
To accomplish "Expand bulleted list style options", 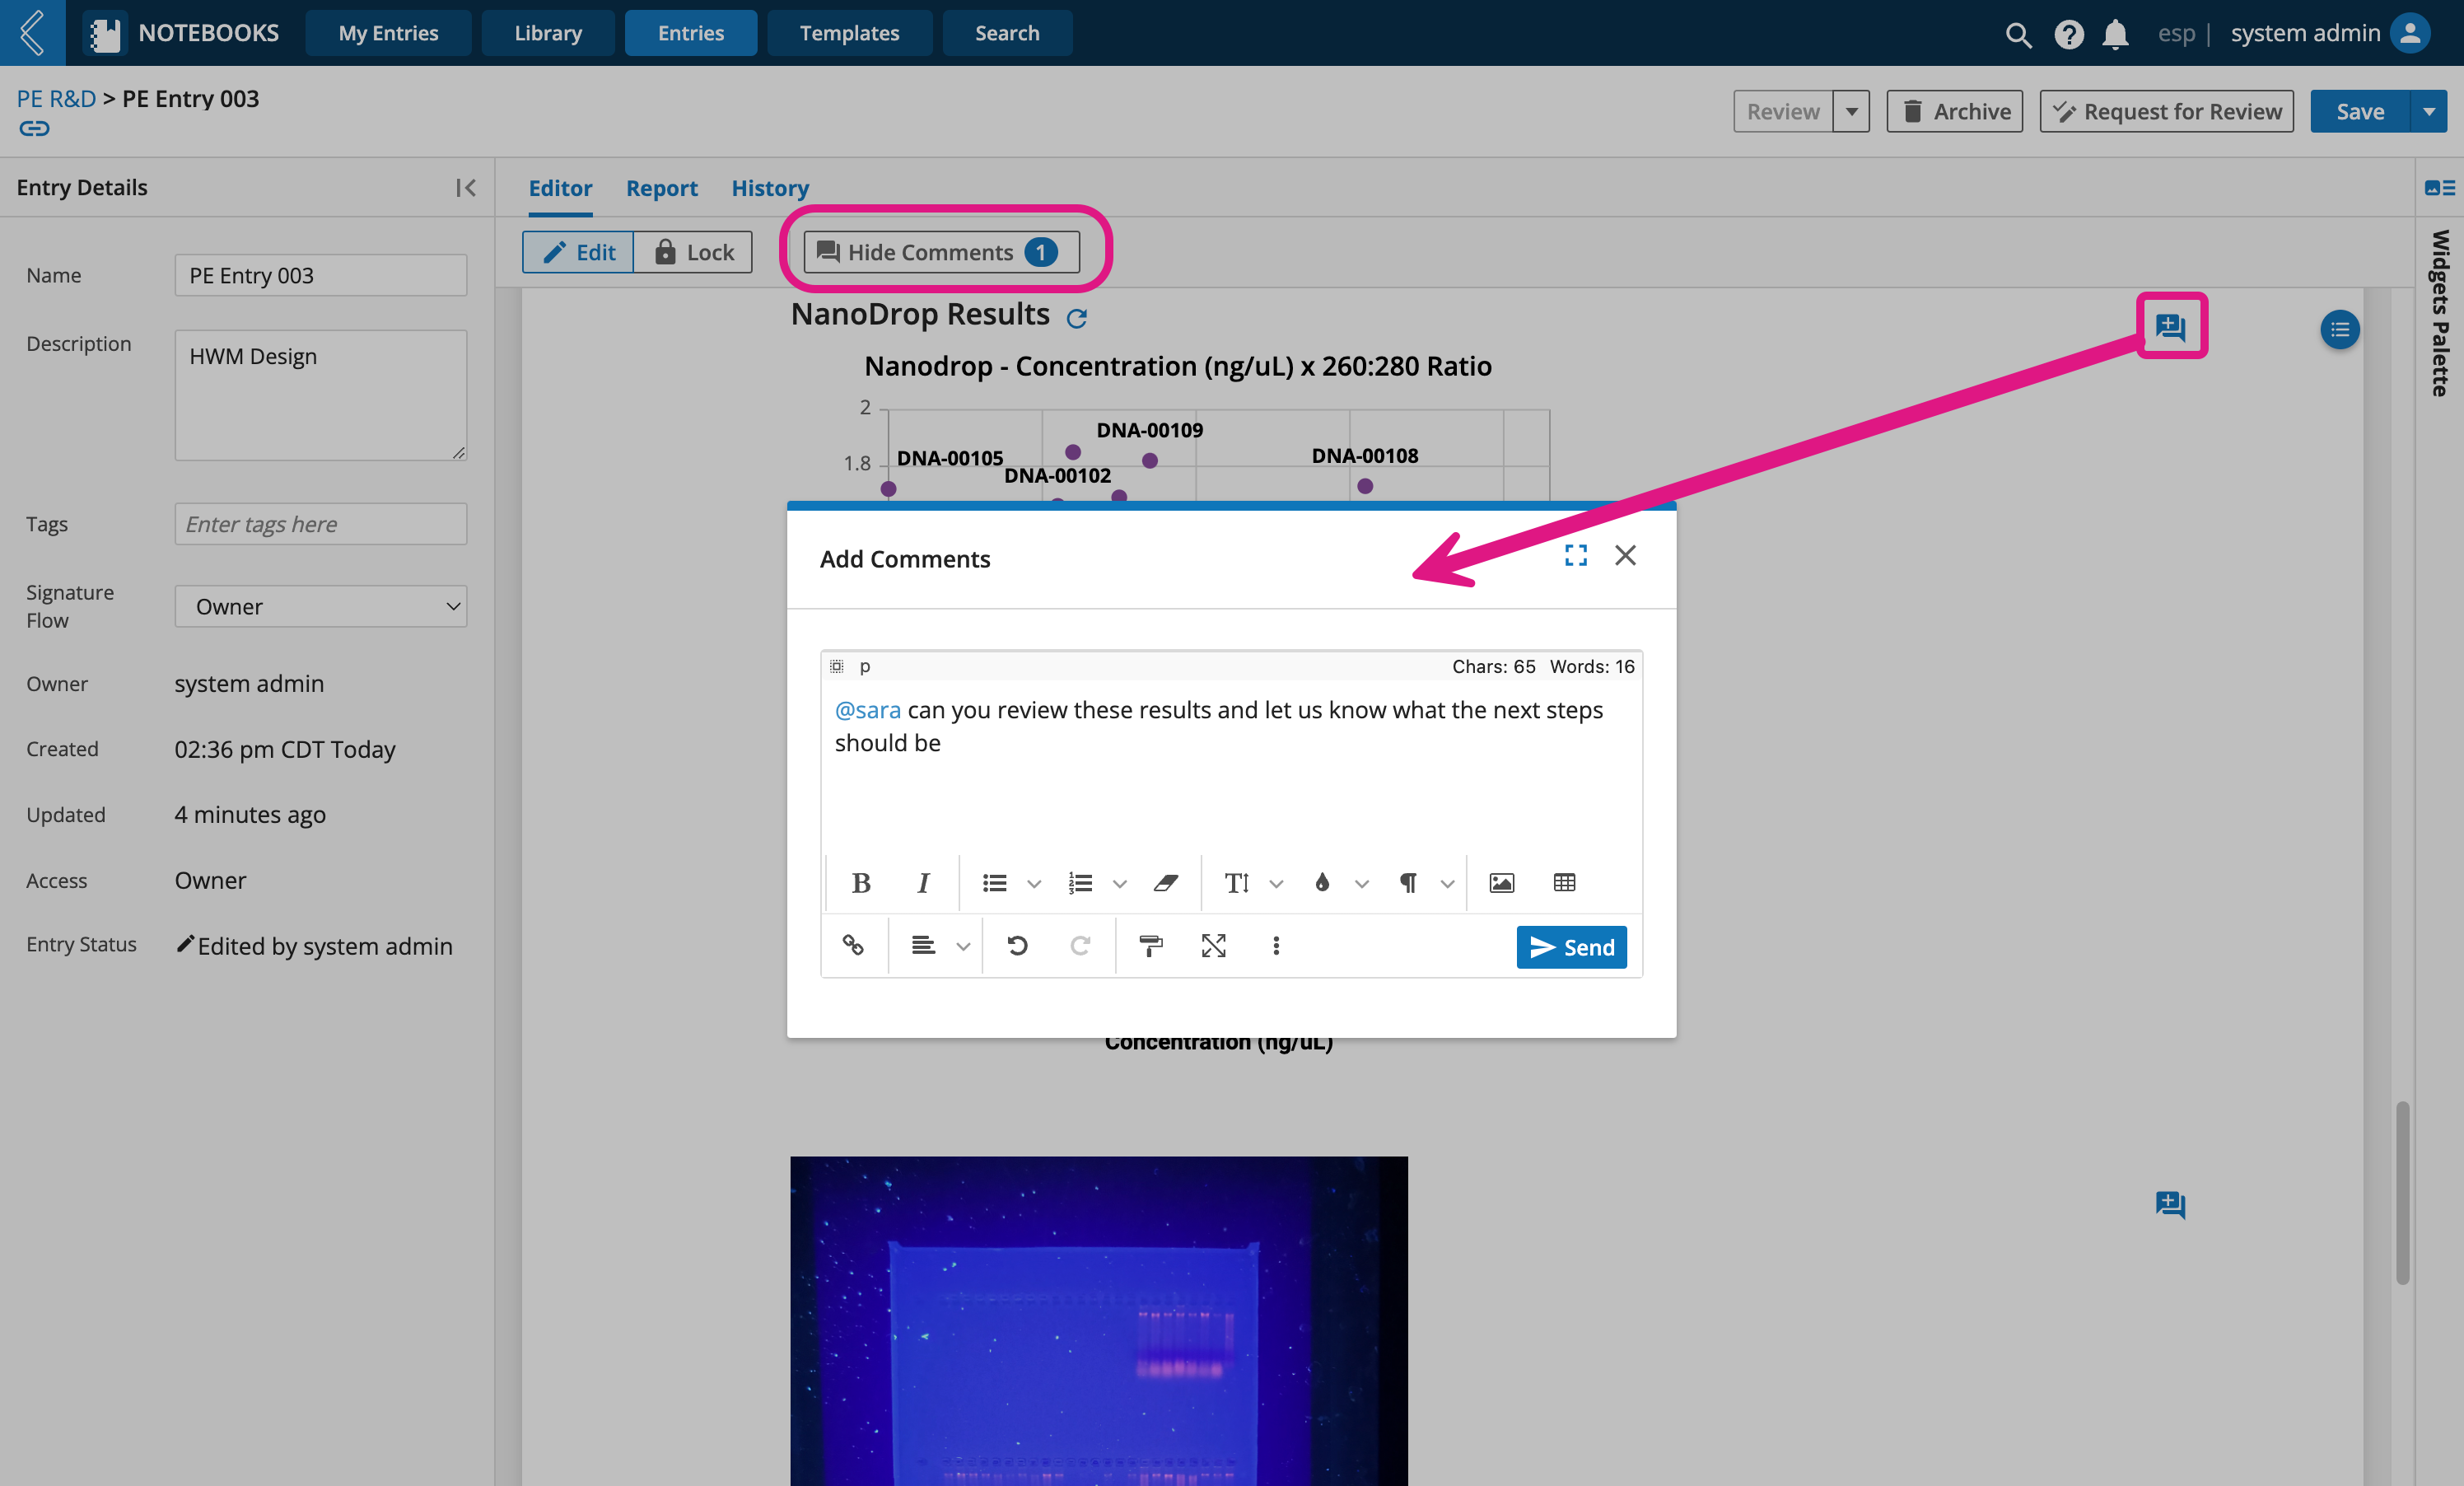I will 1034,884.
